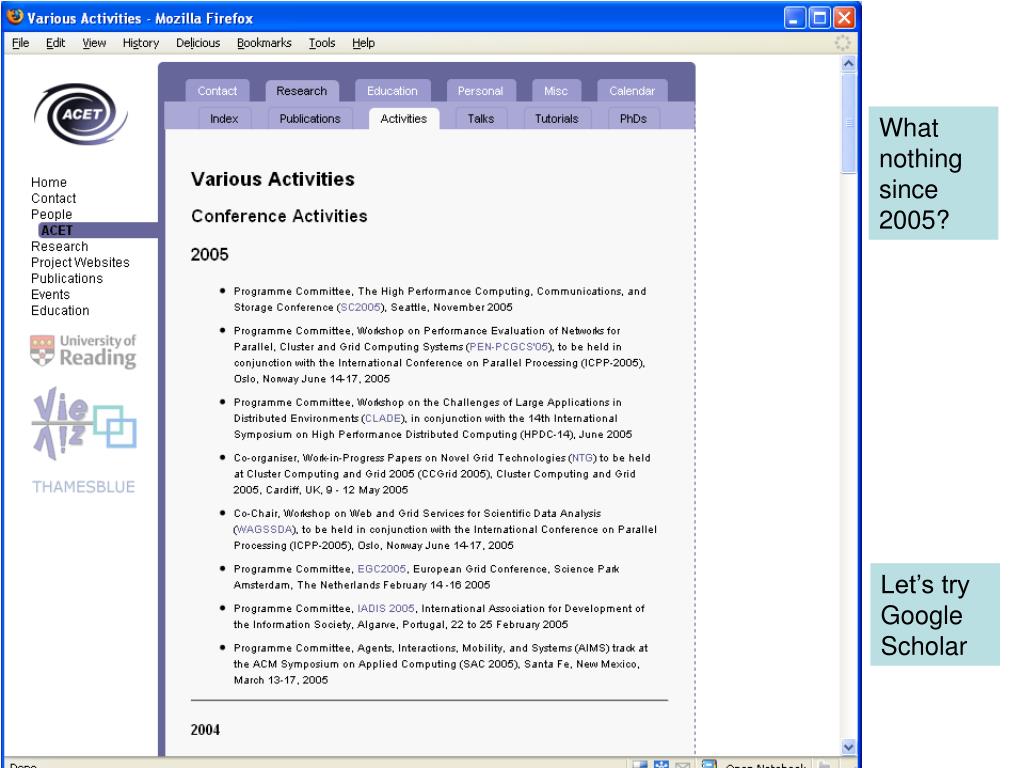Click the Firefox loading throbber icon
The width and height of the screenshot is (1024, 768).
842,43
